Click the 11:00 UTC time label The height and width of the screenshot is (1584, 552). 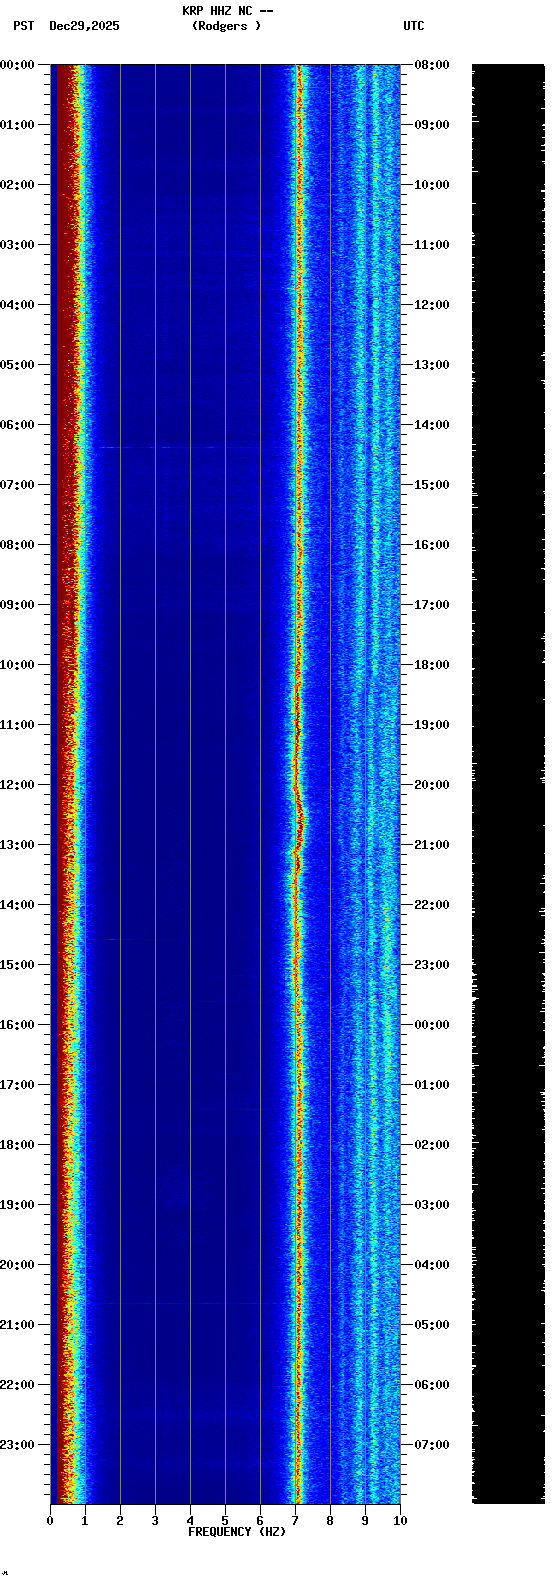[432, 245]
